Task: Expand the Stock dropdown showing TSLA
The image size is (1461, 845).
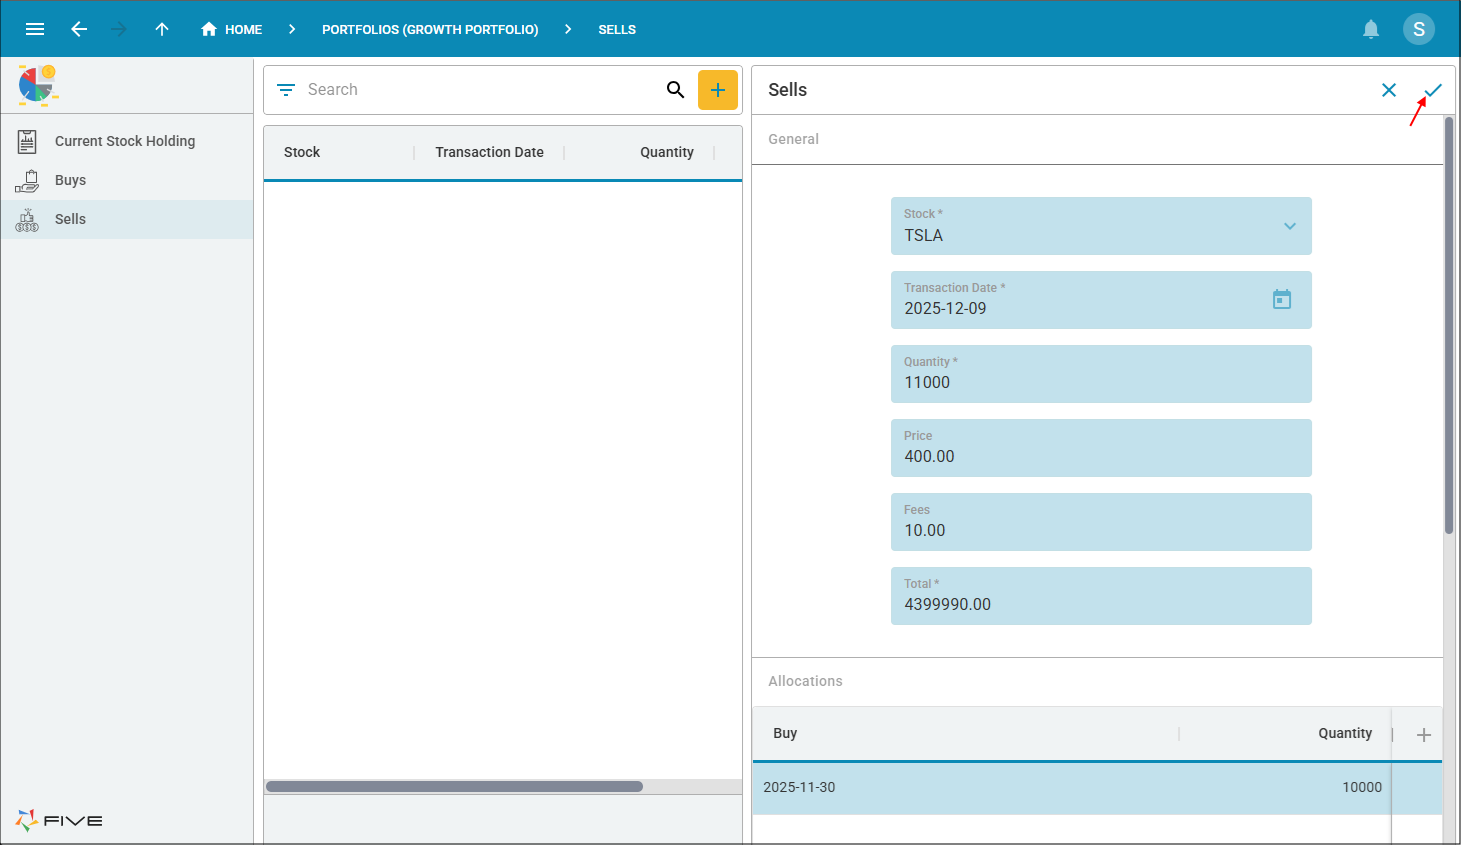Action: click(x=1289, y=226)
